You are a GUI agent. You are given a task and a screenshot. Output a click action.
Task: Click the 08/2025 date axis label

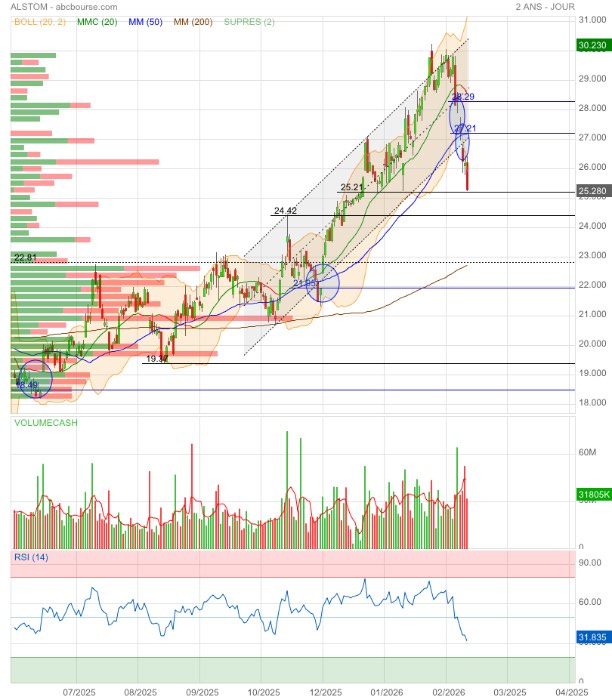(140, 692)
